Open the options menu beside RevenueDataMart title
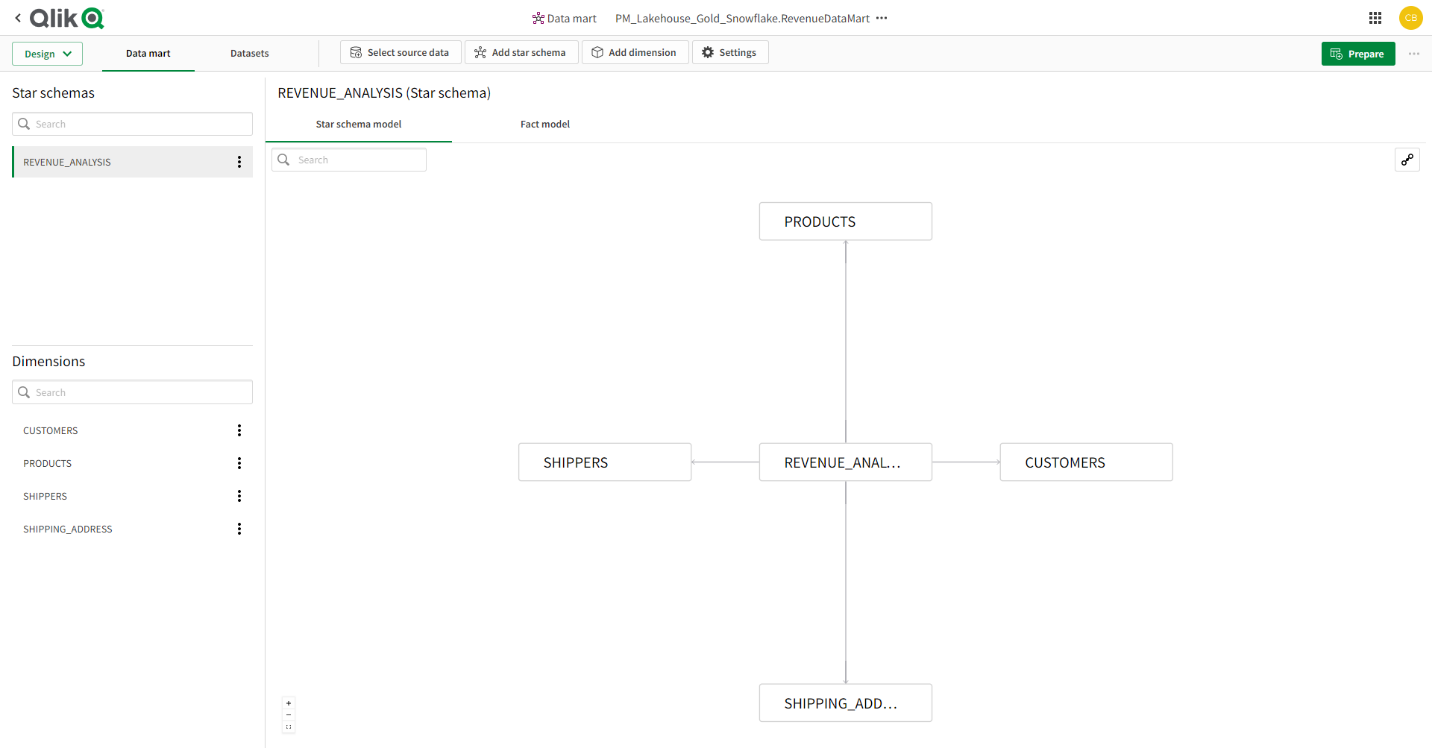Viewport: 1432px width, 751px height. (x=879, y=17)
